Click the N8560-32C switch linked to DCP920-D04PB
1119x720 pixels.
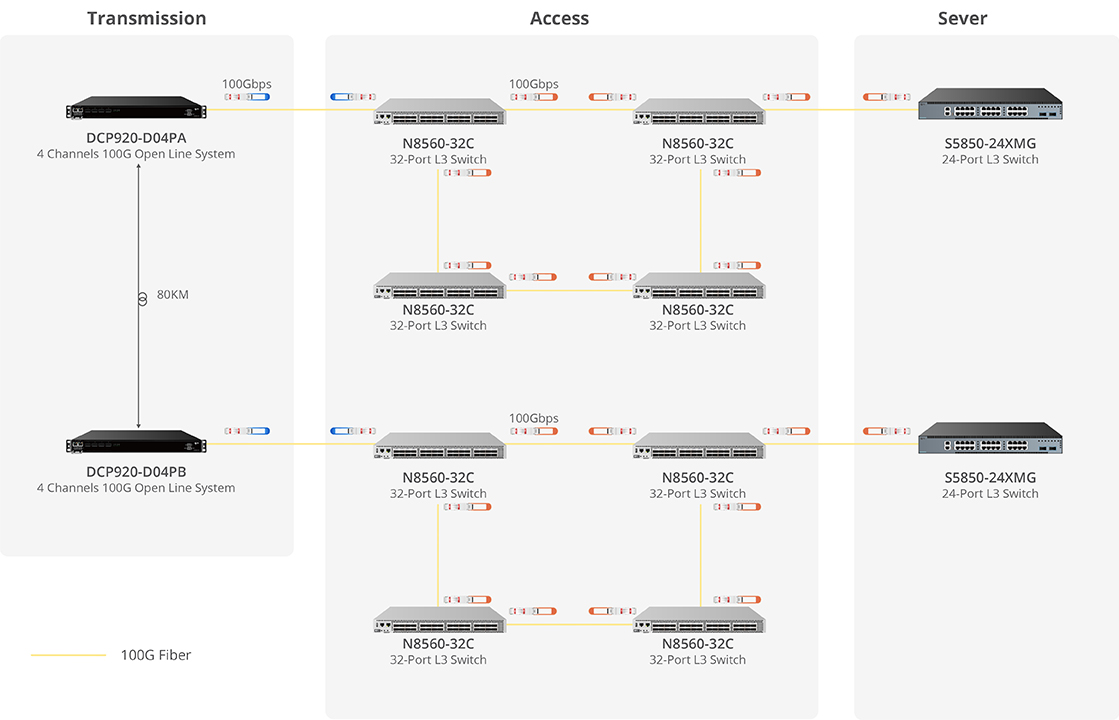click(439, 446)
